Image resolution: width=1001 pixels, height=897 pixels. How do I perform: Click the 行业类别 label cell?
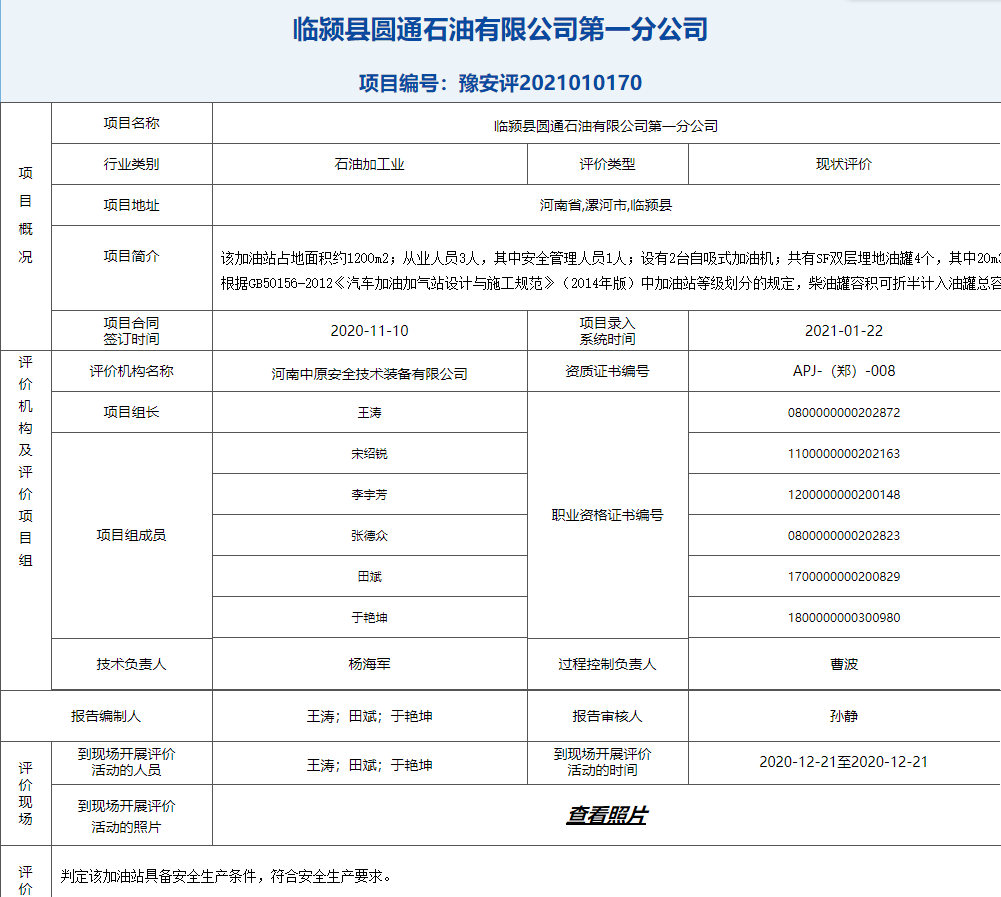(132, 164)
